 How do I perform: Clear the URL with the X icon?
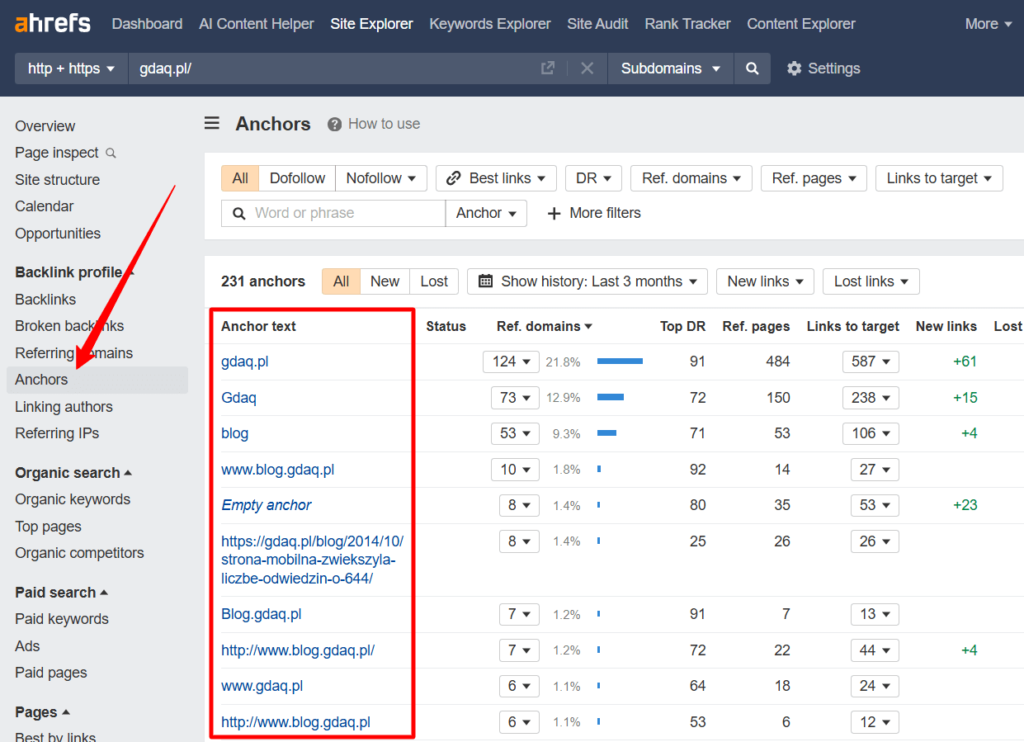click(587, 69)
